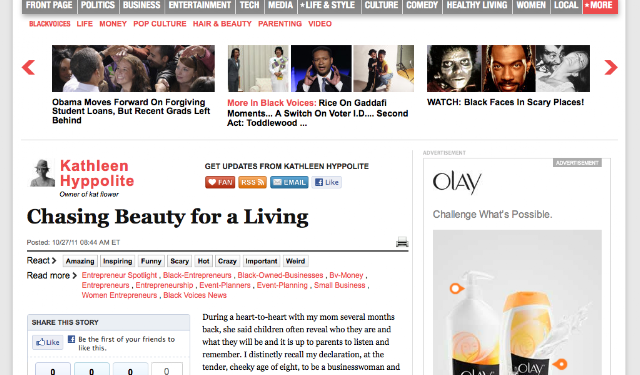640x375 pixels.
Task: Click Kathleen Hyppolite author photo
Action: point(42,173)
